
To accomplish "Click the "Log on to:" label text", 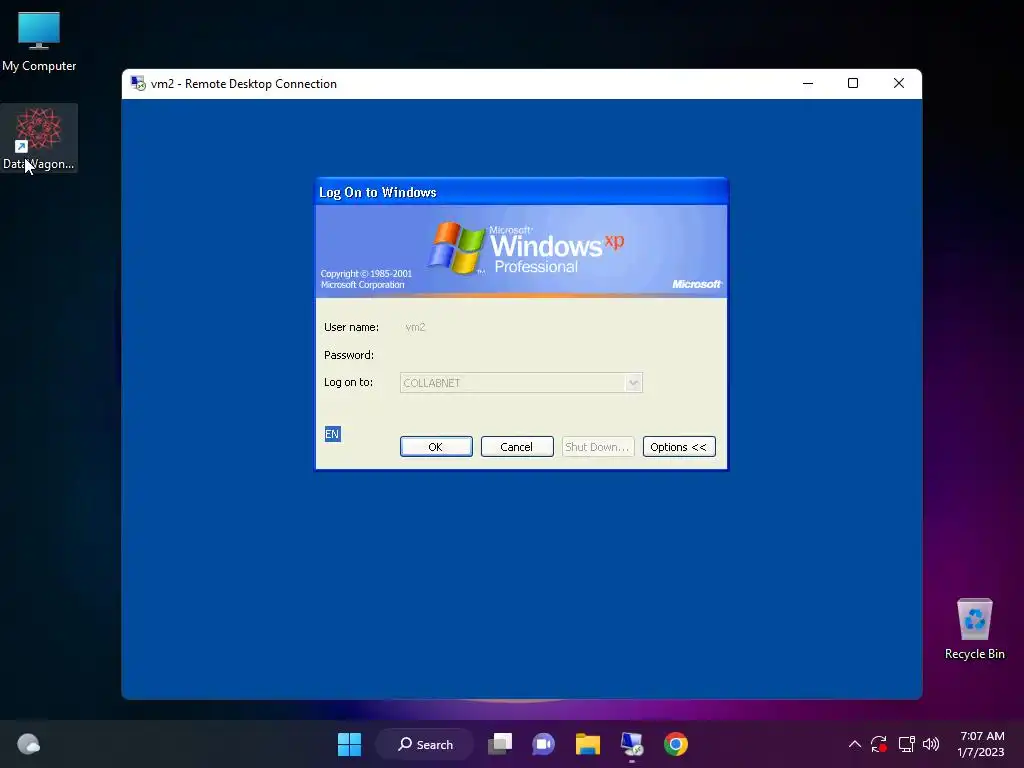I will (x=348, y=382).
